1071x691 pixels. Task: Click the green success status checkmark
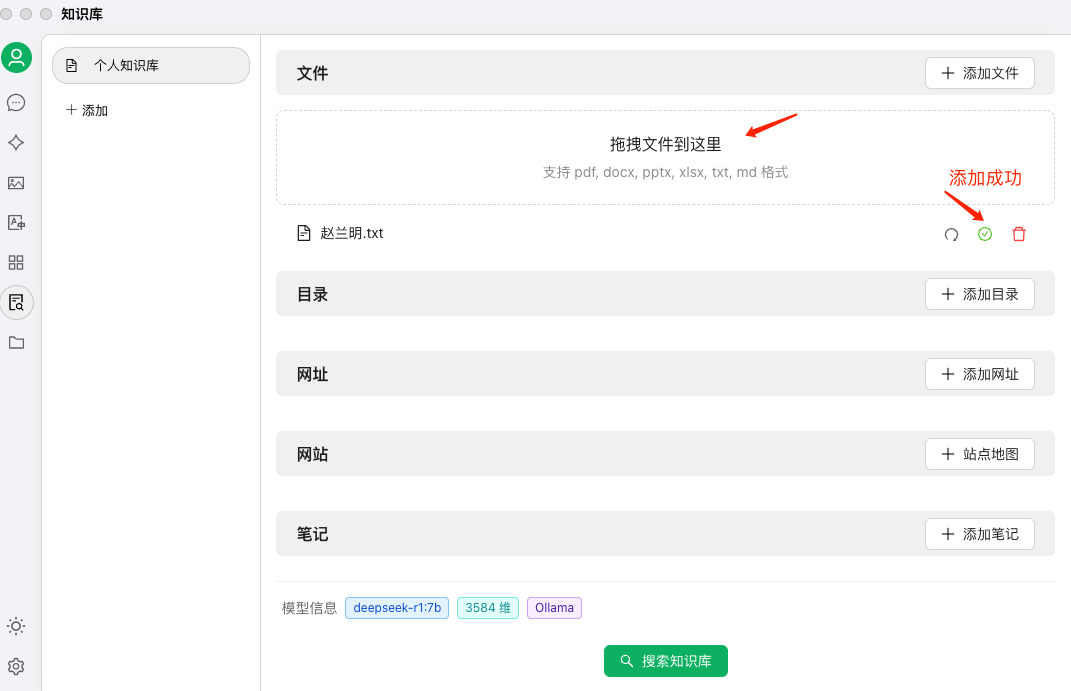click(x=985, y=234)
